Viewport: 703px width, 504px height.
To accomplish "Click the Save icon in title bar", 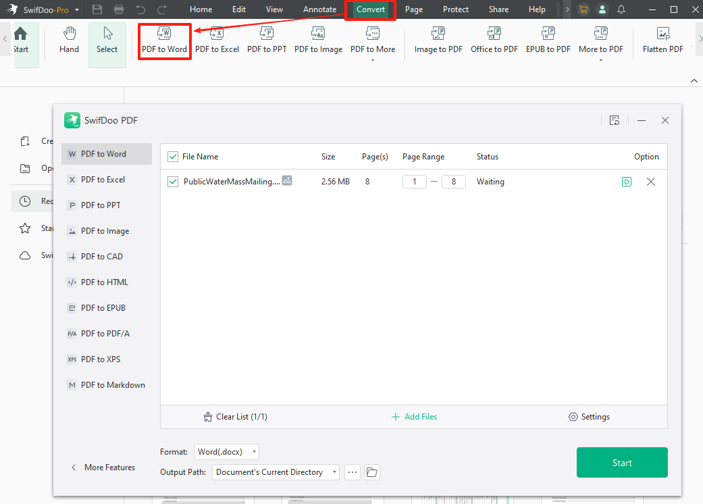I will (x=97, y=9).
